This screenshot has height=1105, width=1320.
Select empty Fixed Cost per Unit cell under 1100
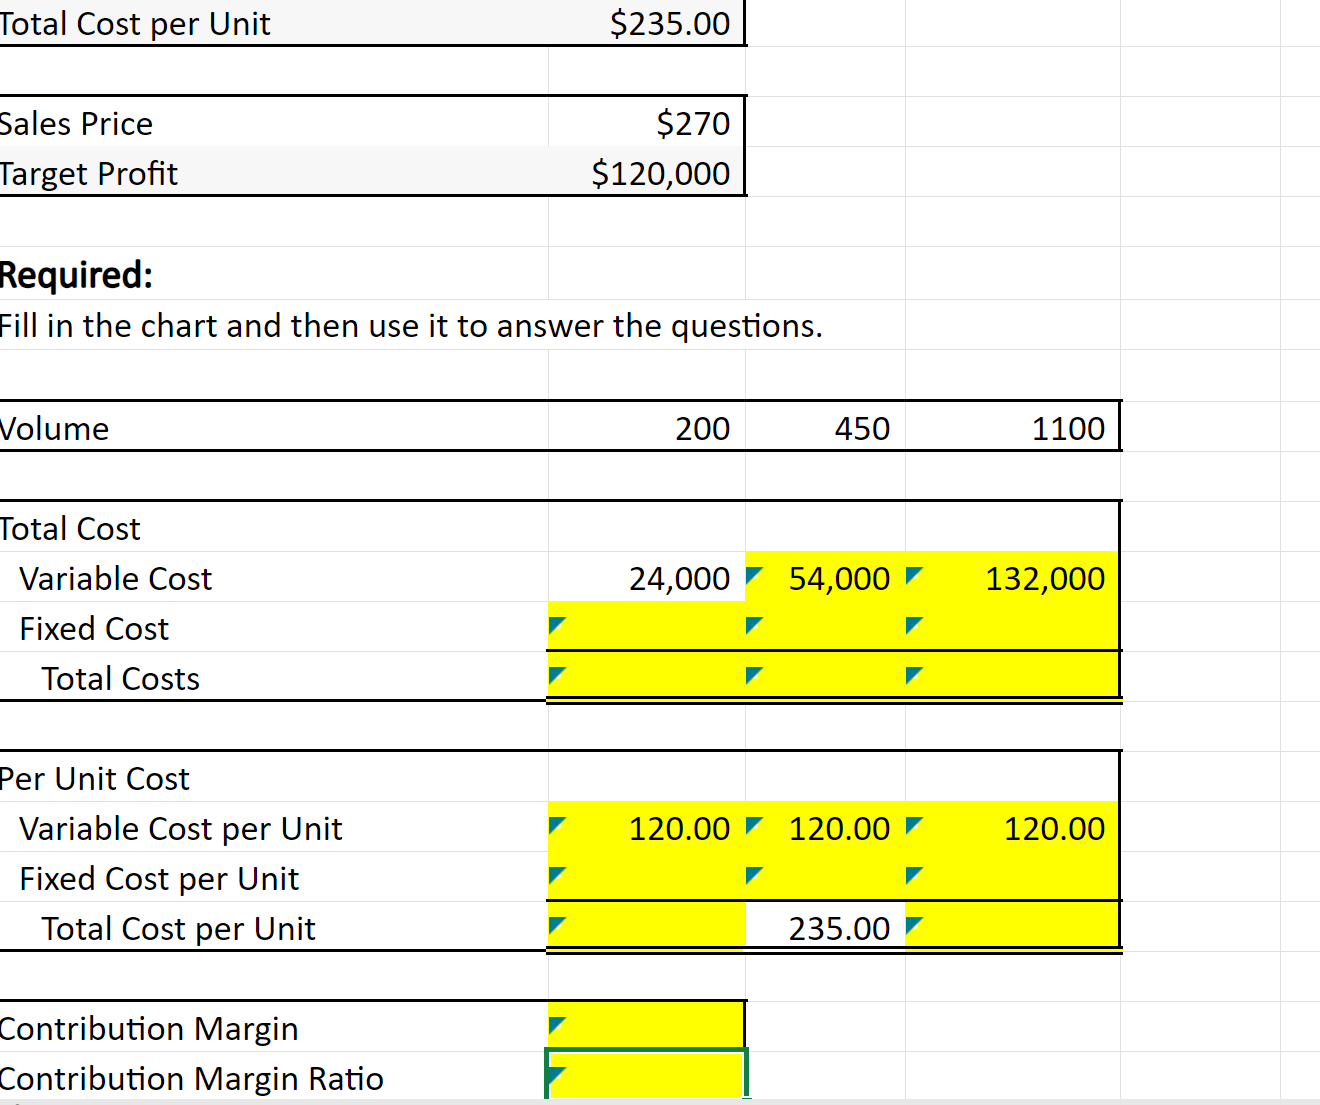1013,877
